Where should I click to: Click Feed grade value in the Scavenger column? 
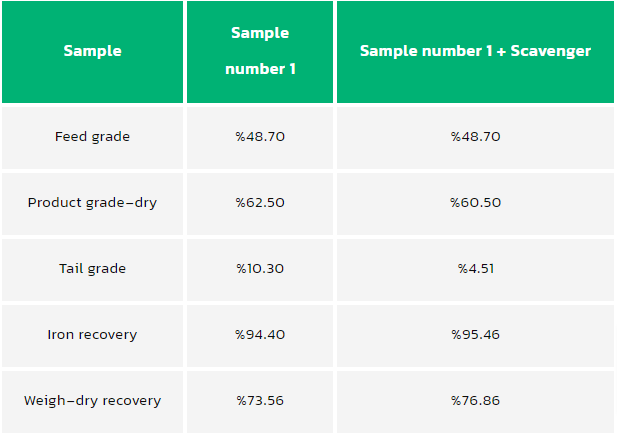(475, 136)
